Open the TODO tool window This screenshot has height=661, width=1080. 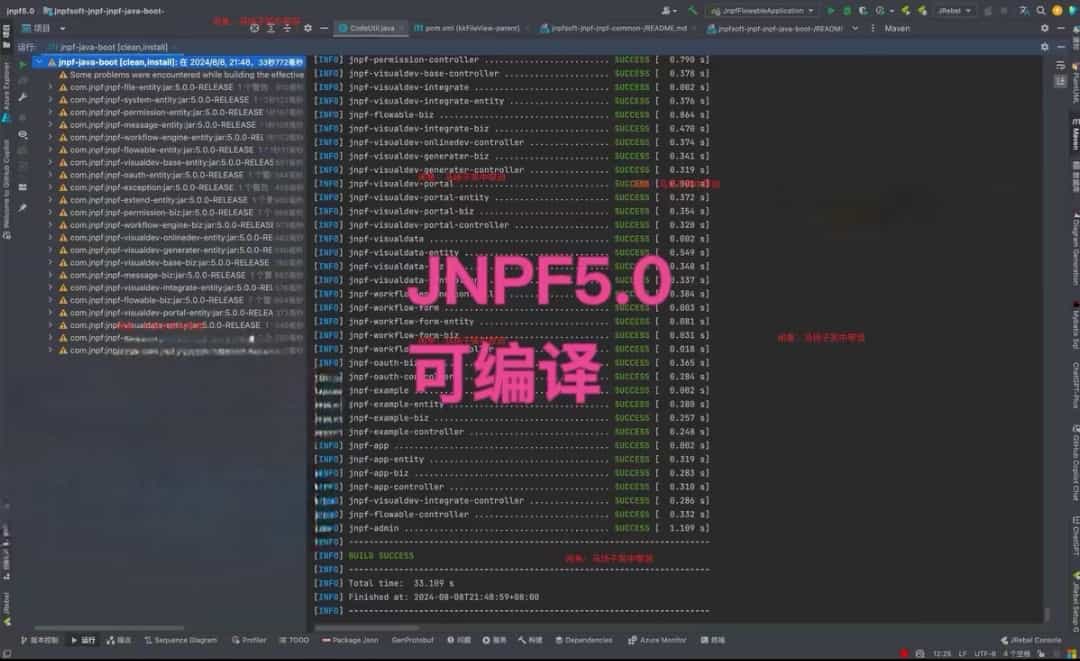294,640
